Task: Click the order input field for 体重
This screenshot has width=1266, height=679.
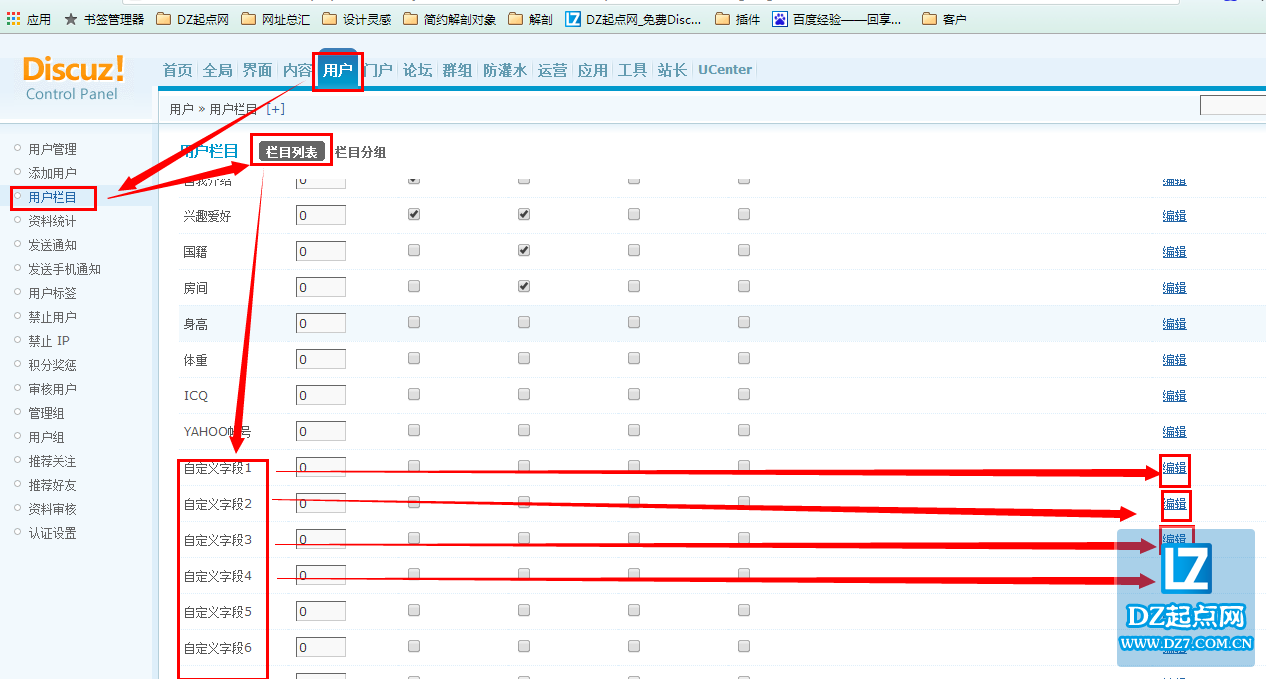Action: tap(320, 360)
